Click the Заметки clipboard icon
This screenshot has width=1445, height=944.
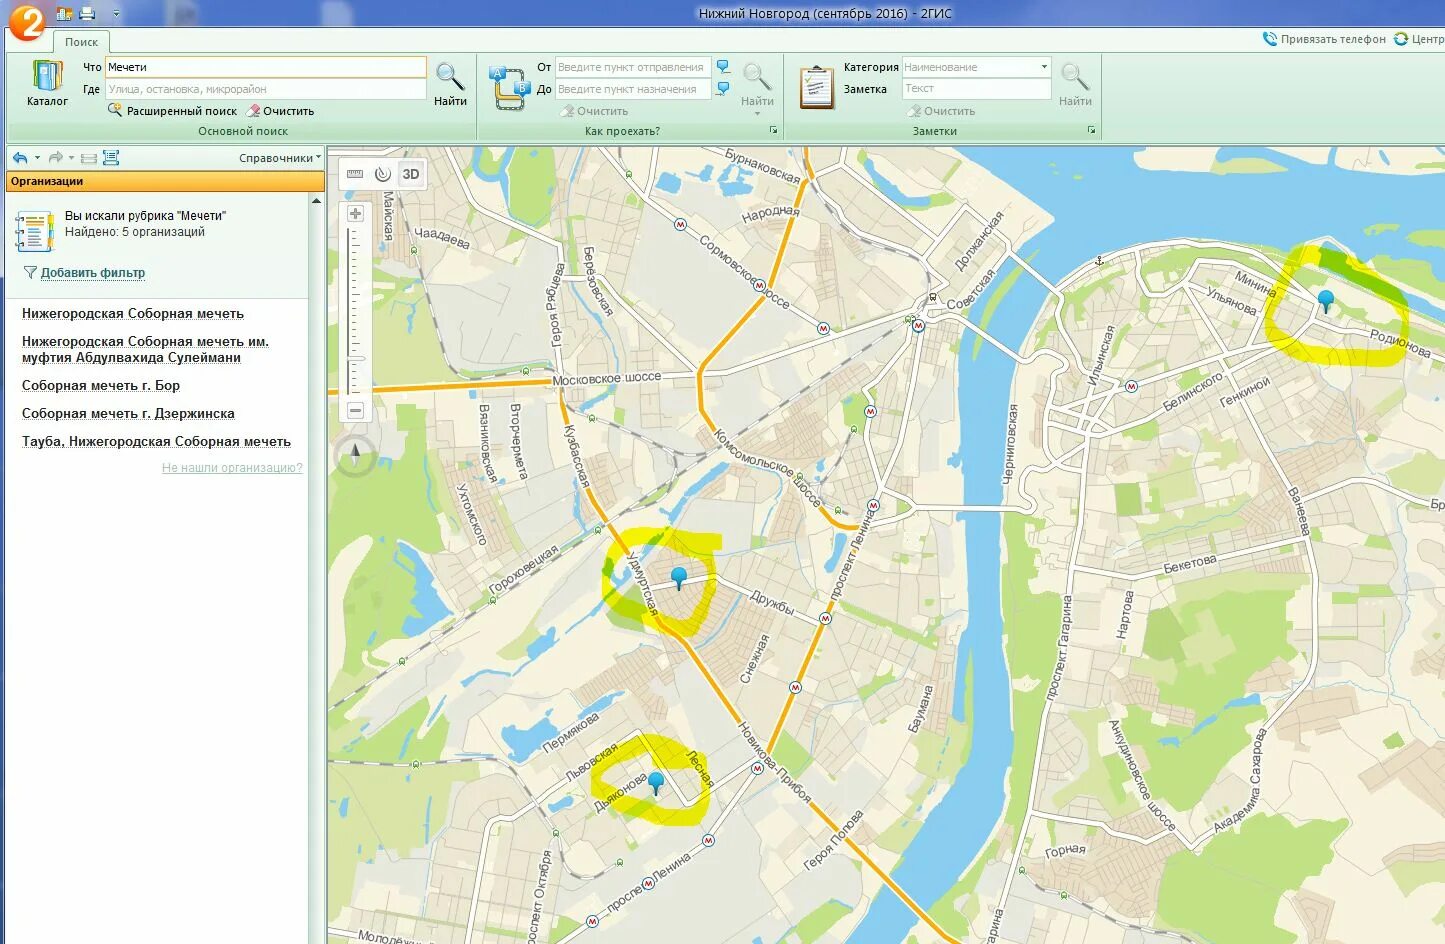(817, 87)
